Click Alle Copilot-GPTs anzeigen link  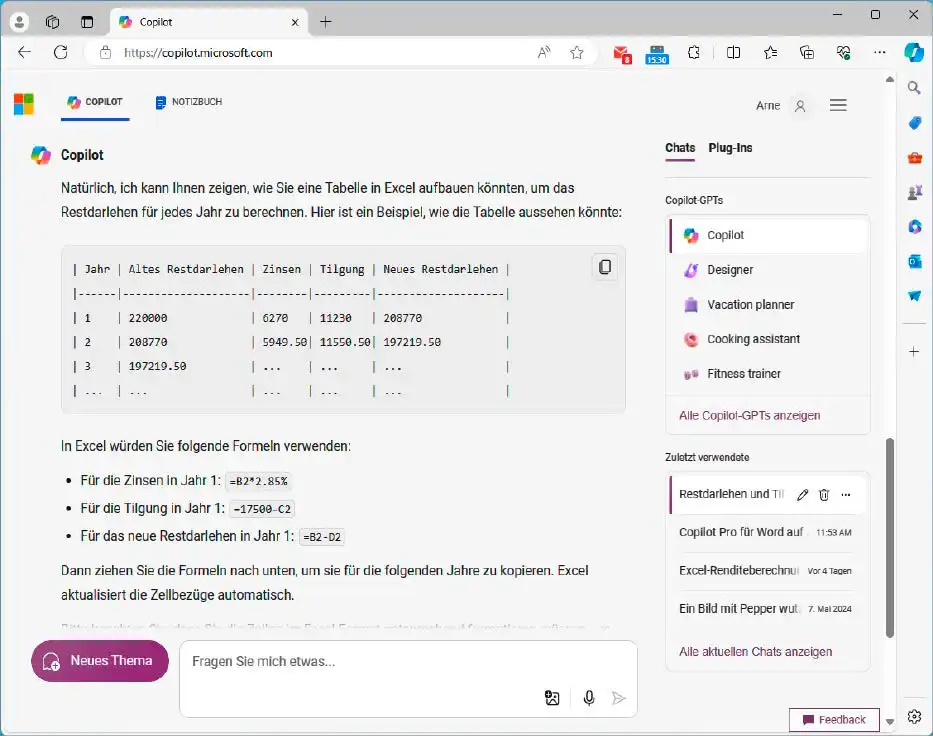coord(750,415)
